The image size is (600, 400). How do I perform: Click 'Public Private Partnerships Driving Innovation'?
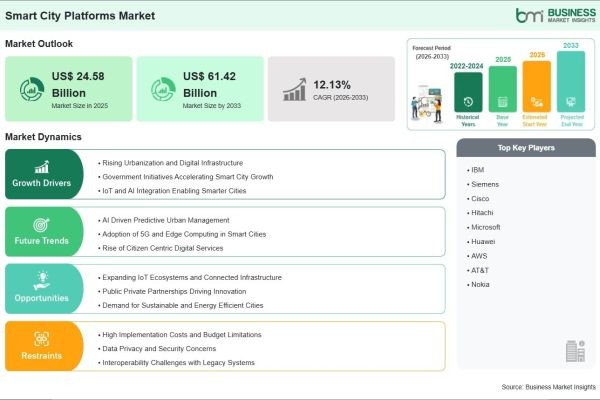coord(172,291)
